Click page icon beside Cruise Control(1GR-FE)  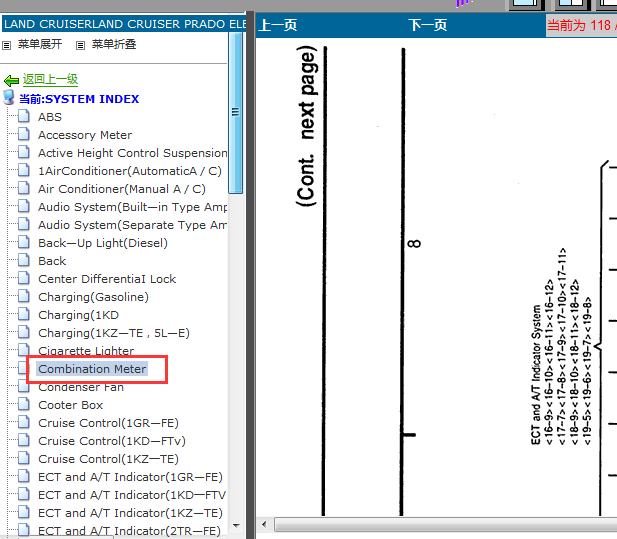click(24, 422)
